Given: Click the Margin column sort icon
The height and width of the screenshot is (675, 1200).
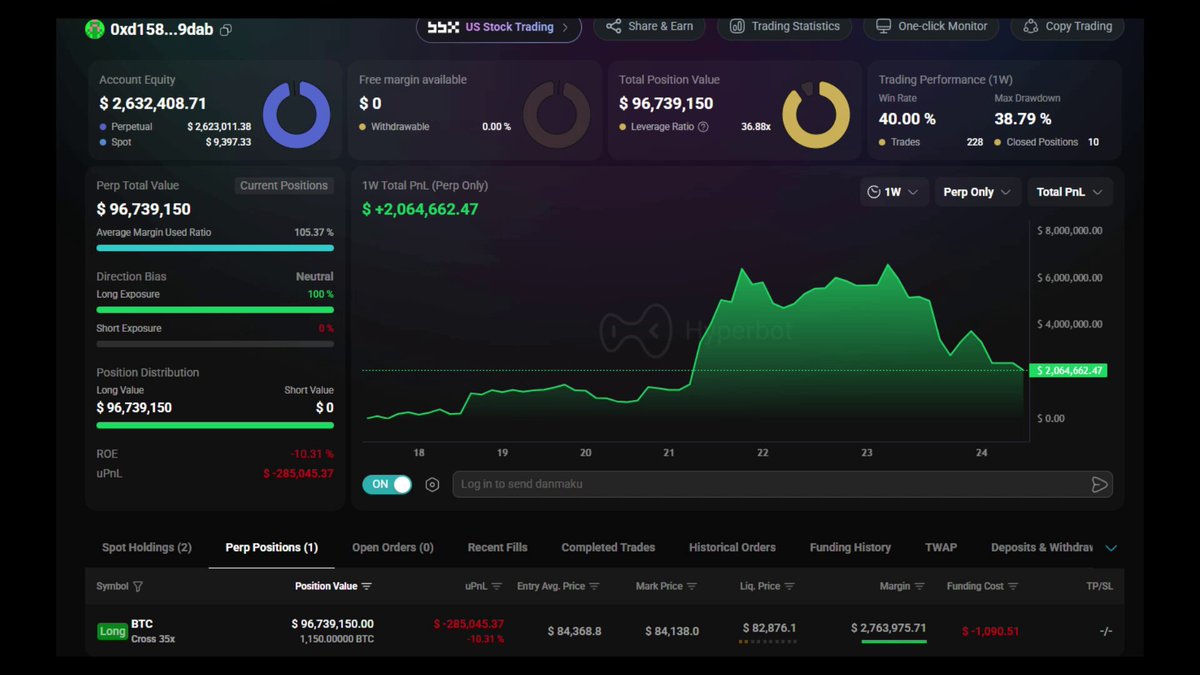Looking at the screenshot, I should pos(920,586).
